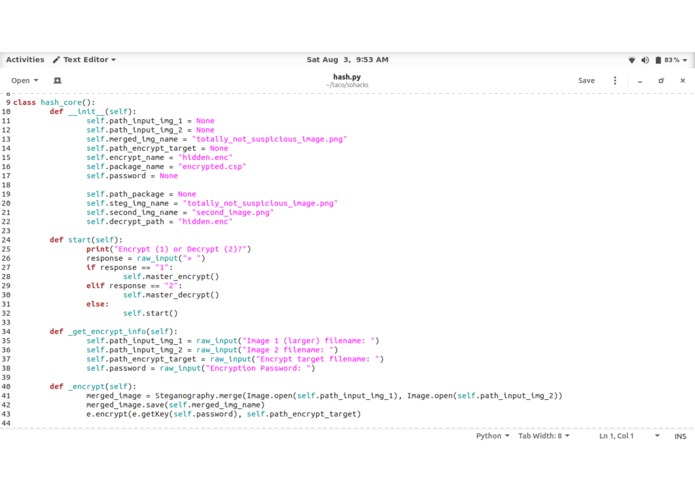This screenshot has width=695, height=494.
Task: Click the 'Image 1 (larger) filename:' string
Action: [308, 341]
